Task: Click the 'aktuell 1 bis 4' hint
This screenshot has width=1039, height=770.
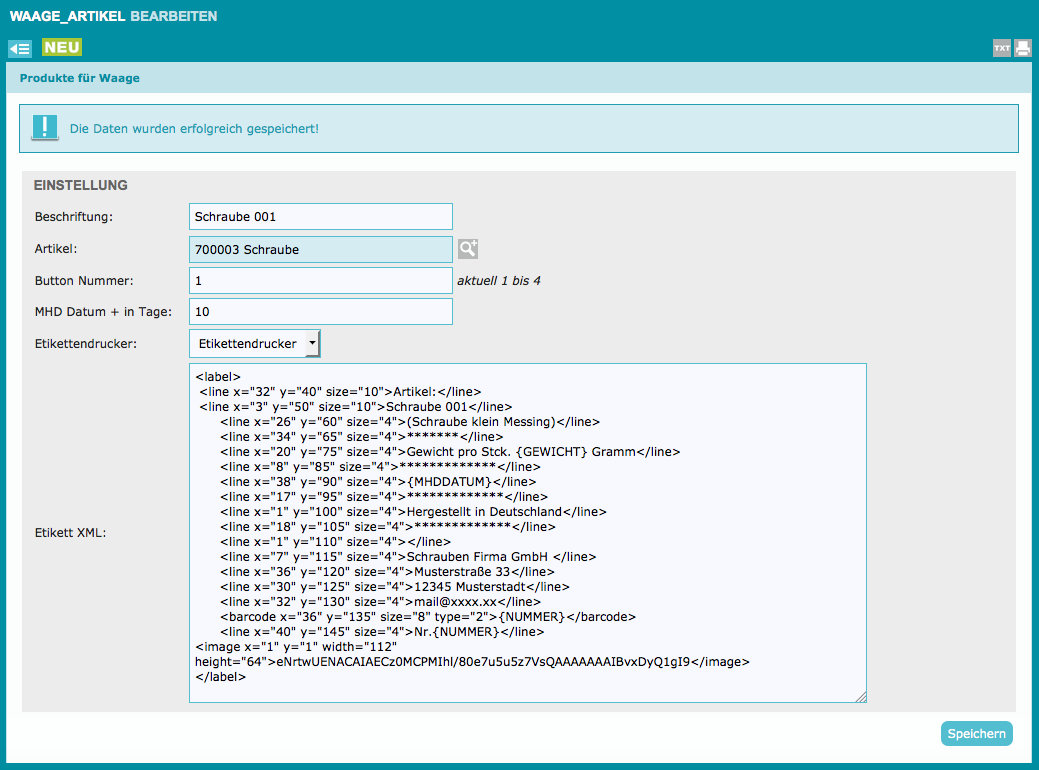Action: coord(499,281)
